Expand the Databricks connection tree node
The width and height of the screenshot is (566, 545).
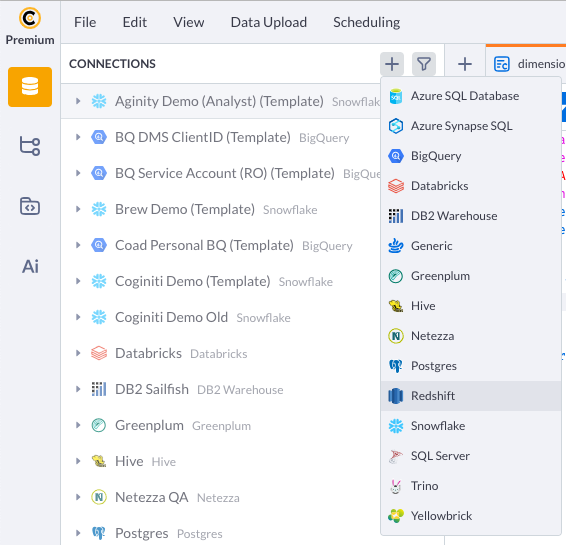coord(78,353)
